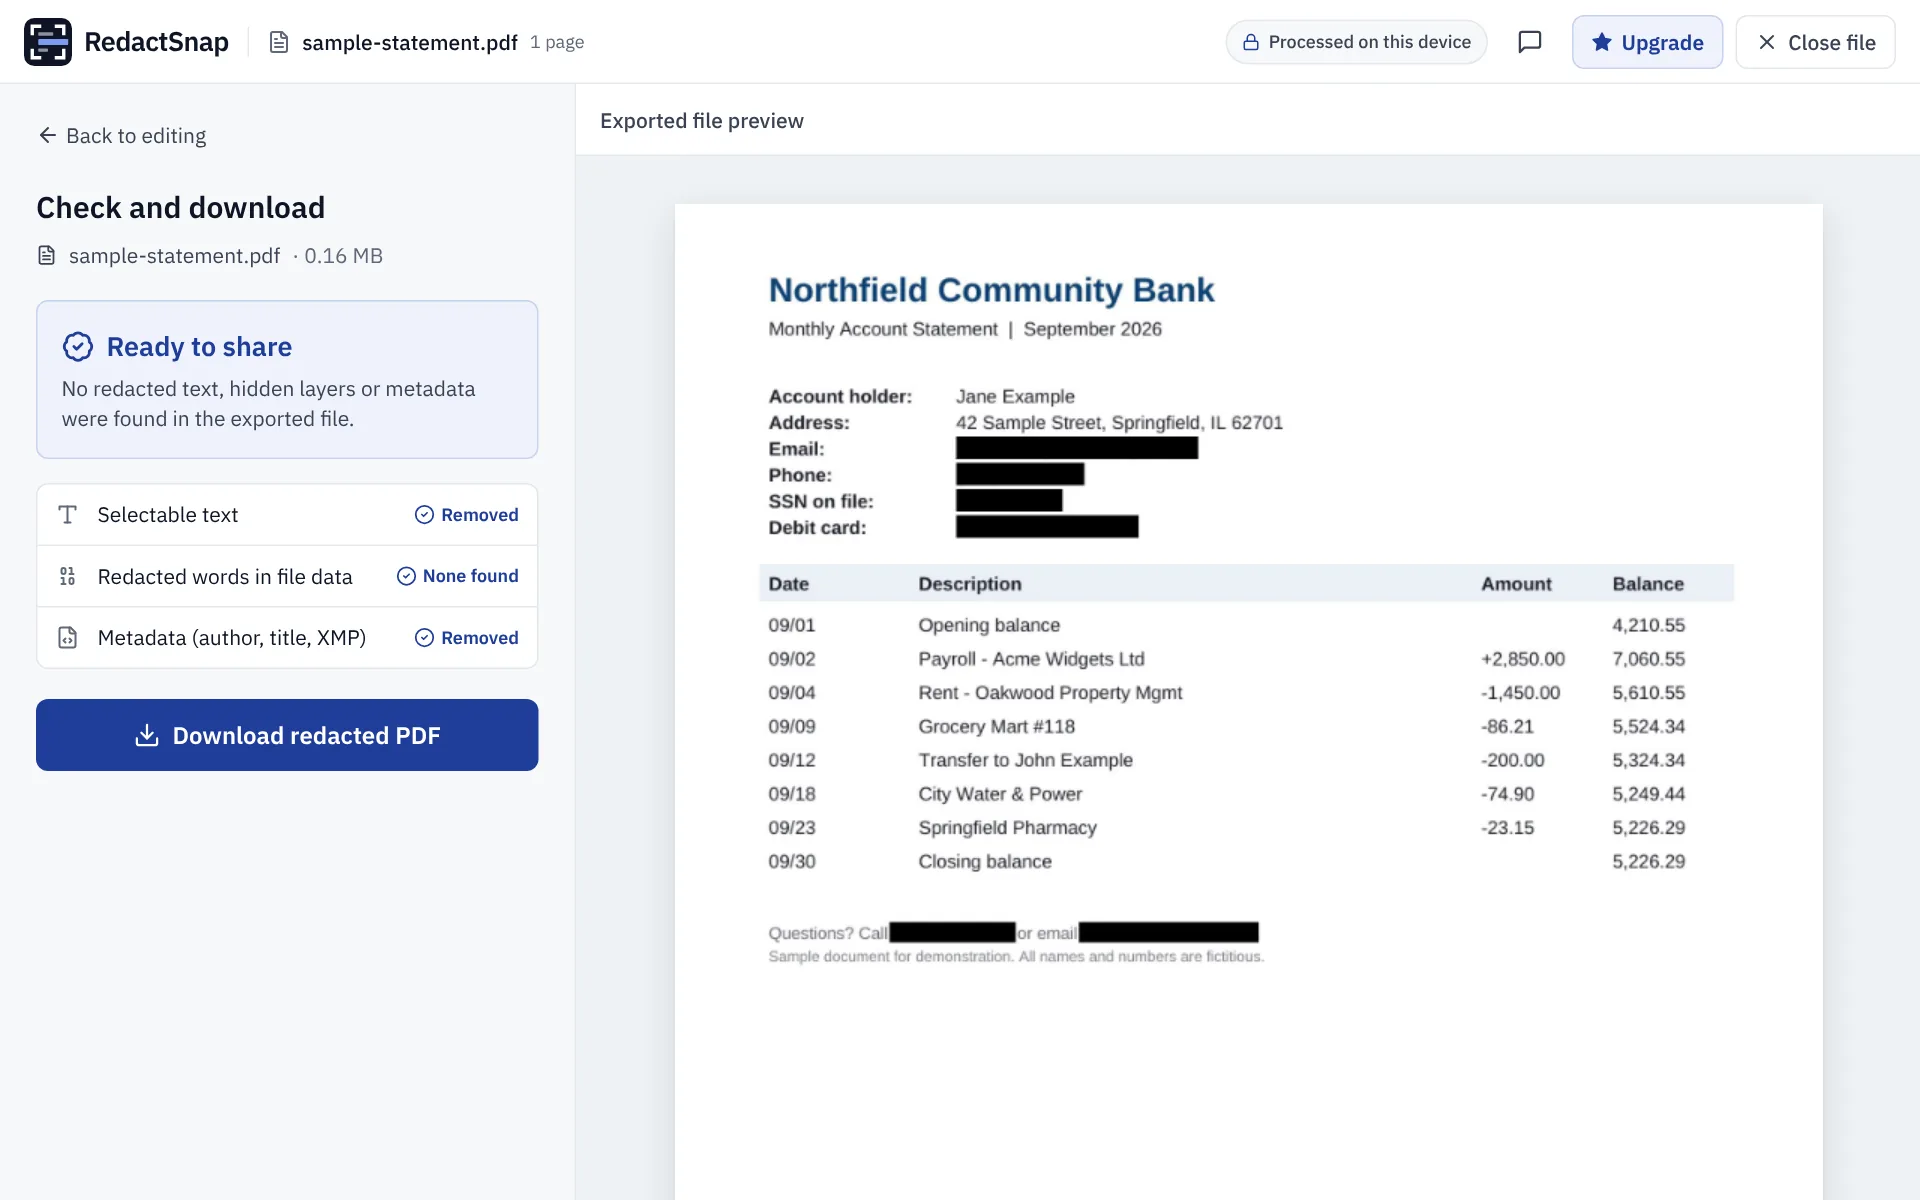Click the star icon on Upgrade button

[x=1602, y=42]
